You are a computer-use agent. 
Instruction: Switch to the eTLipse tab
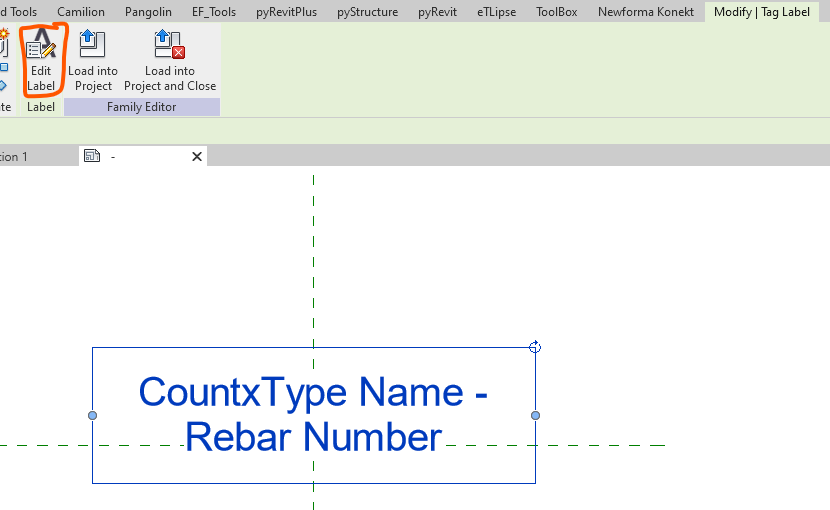497,12
